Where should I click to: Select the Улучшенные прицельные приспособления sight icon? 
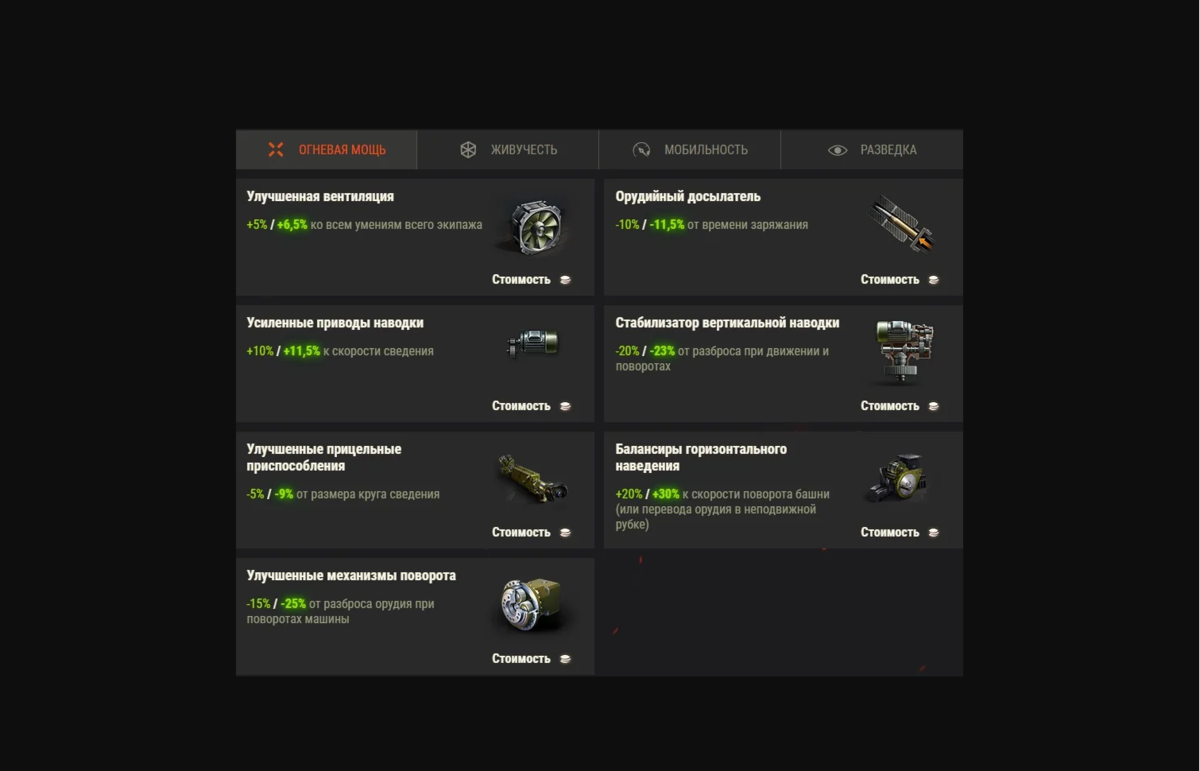pos(532,479)
